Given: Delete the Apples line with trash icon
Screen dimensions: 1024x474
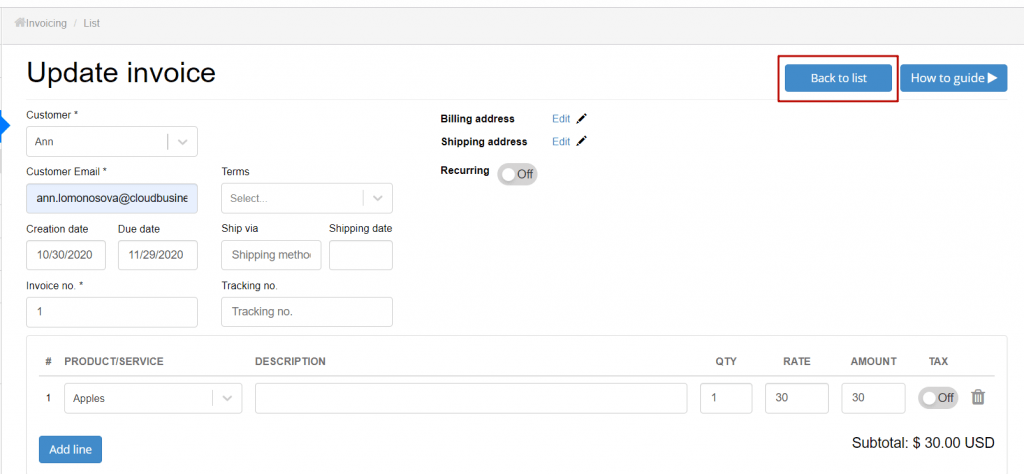Looking at the screenshot, I should click(x=978, y=397).
